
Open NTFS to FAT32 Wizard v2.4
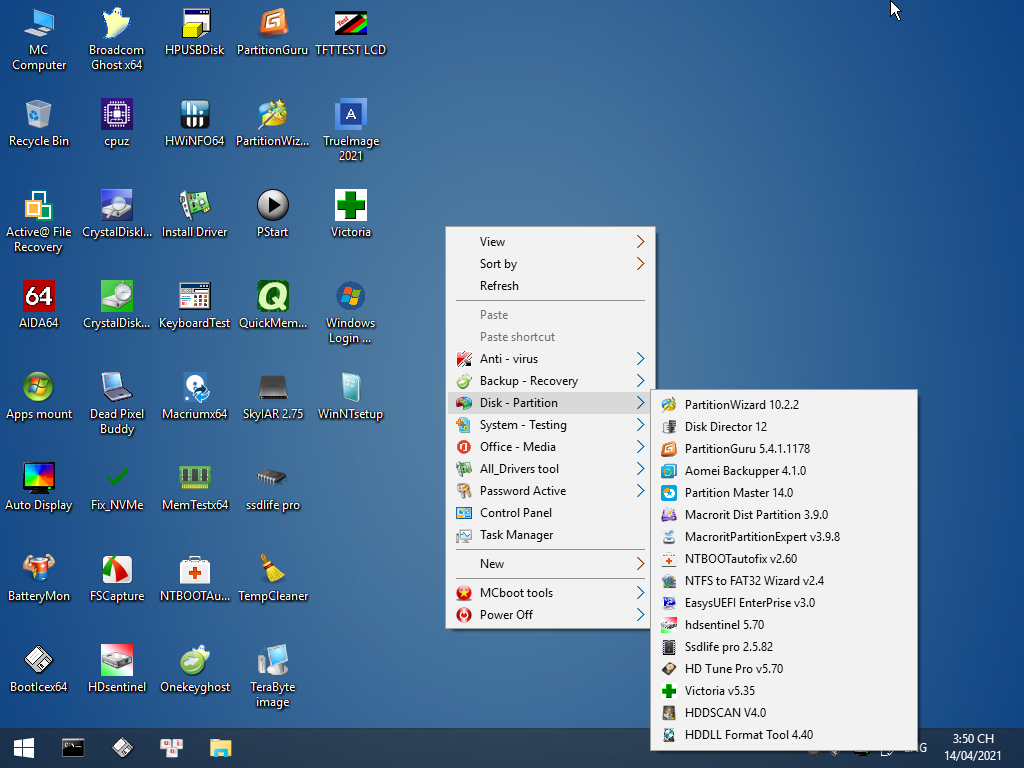(784, 581)
